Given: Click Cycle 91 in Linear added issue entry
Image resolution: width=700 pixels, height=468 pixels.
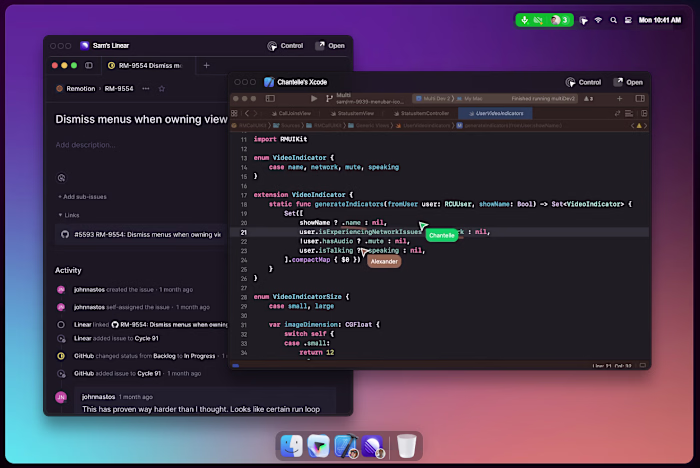Looking at the screenshot, I should point(146,338).
